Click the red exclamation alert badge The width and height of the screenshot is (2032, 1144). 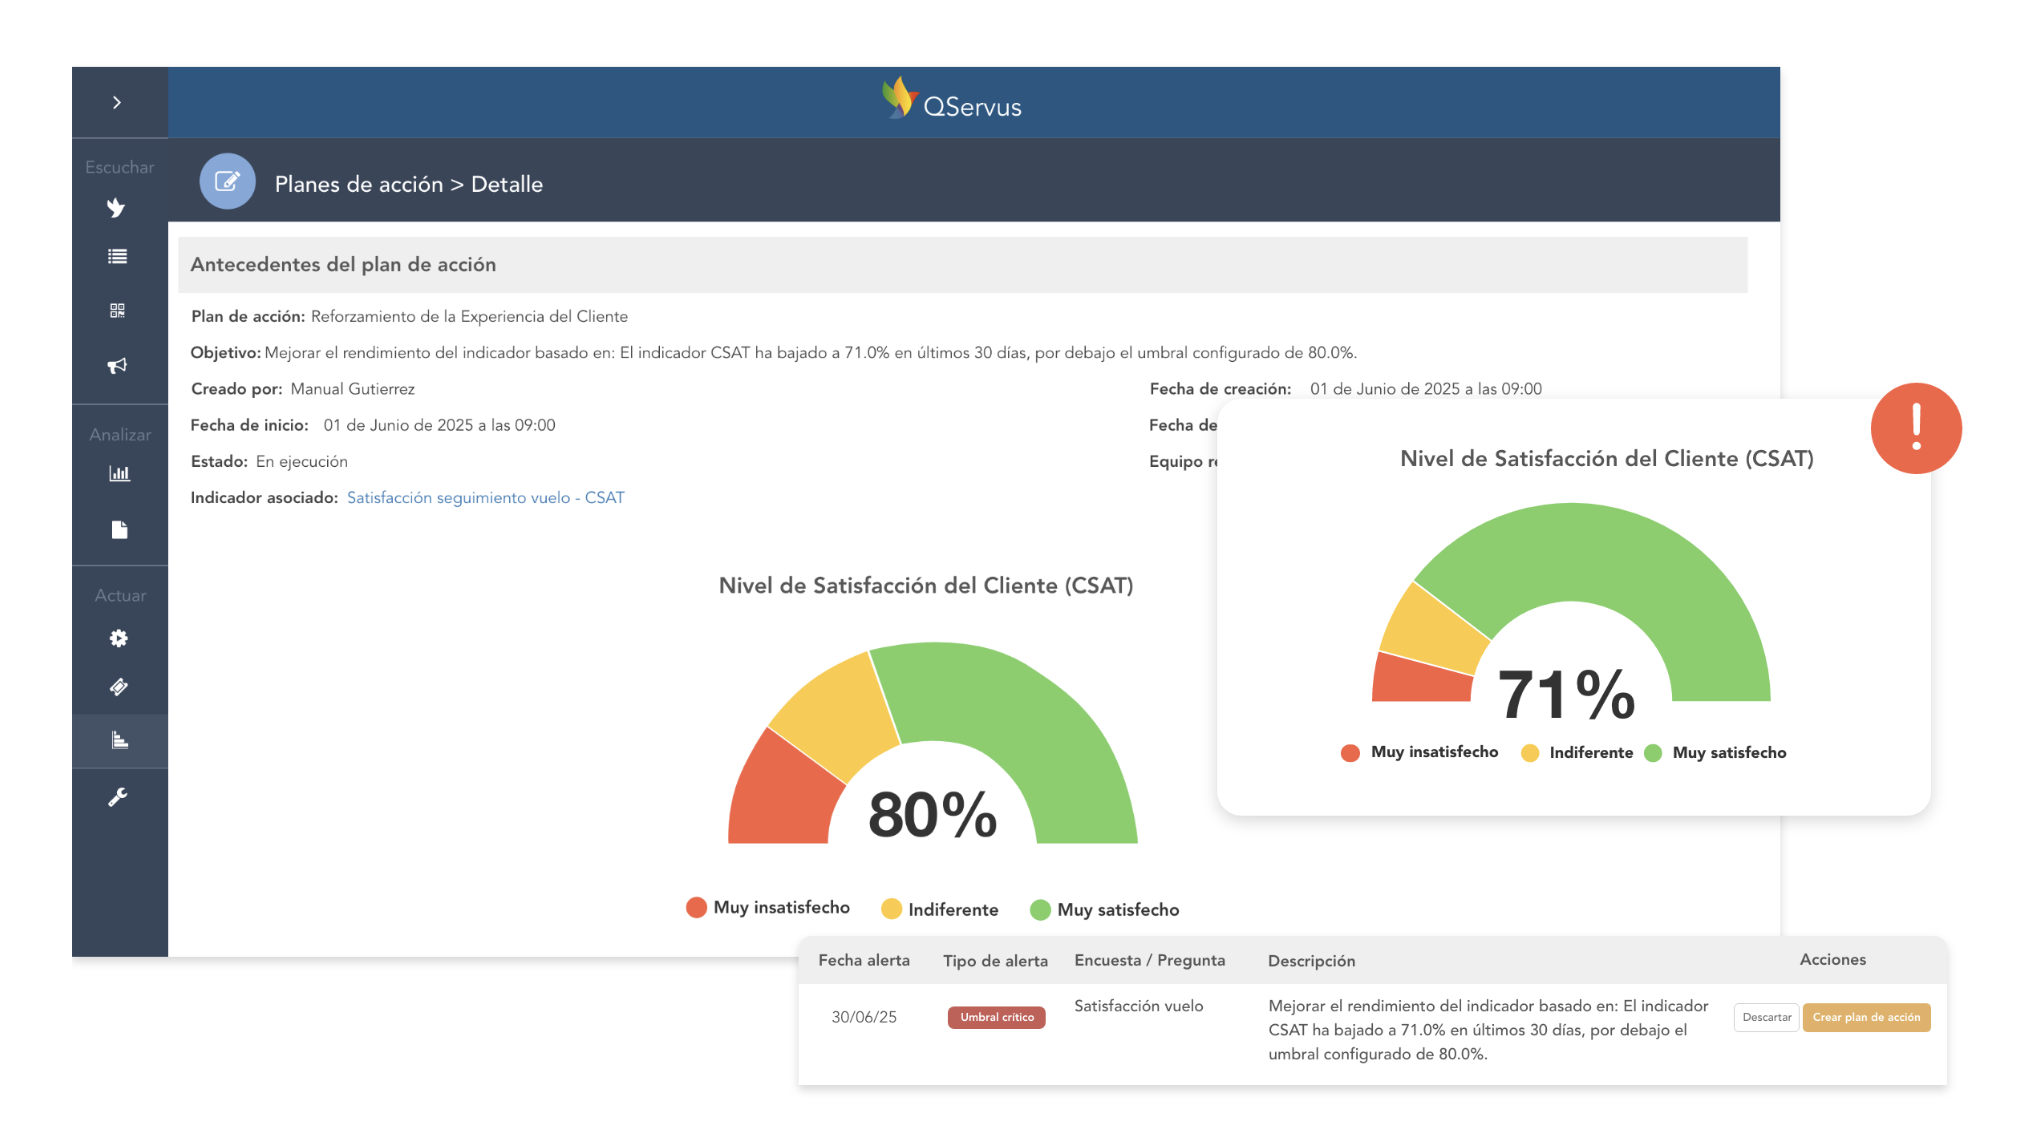tap(1916, 428)
